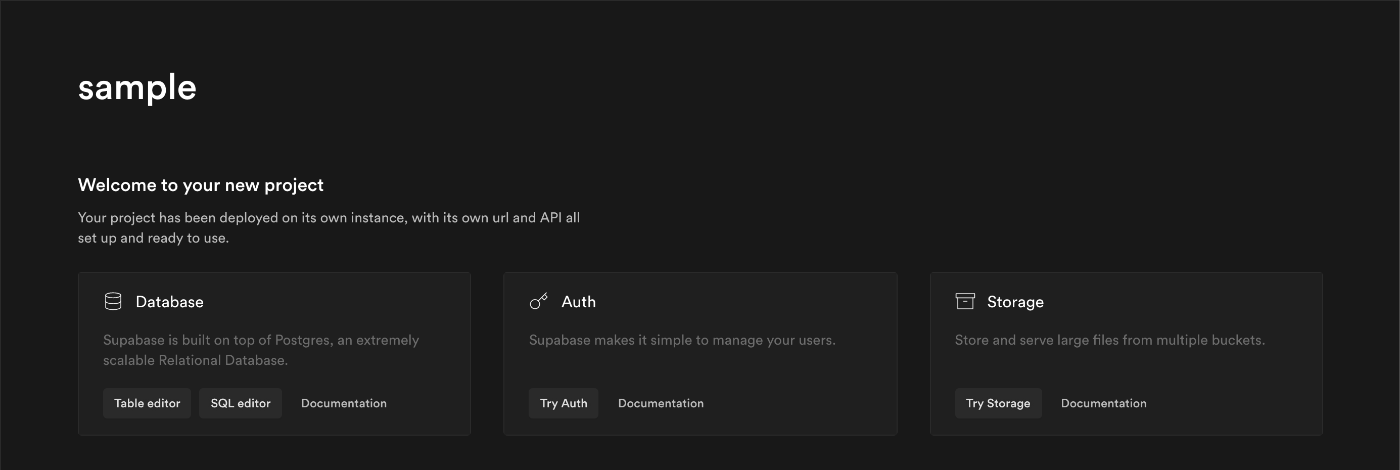Viewport: 1400px width, 470px height.
Task: Click the Try Auth button
Action: point(564,403)
